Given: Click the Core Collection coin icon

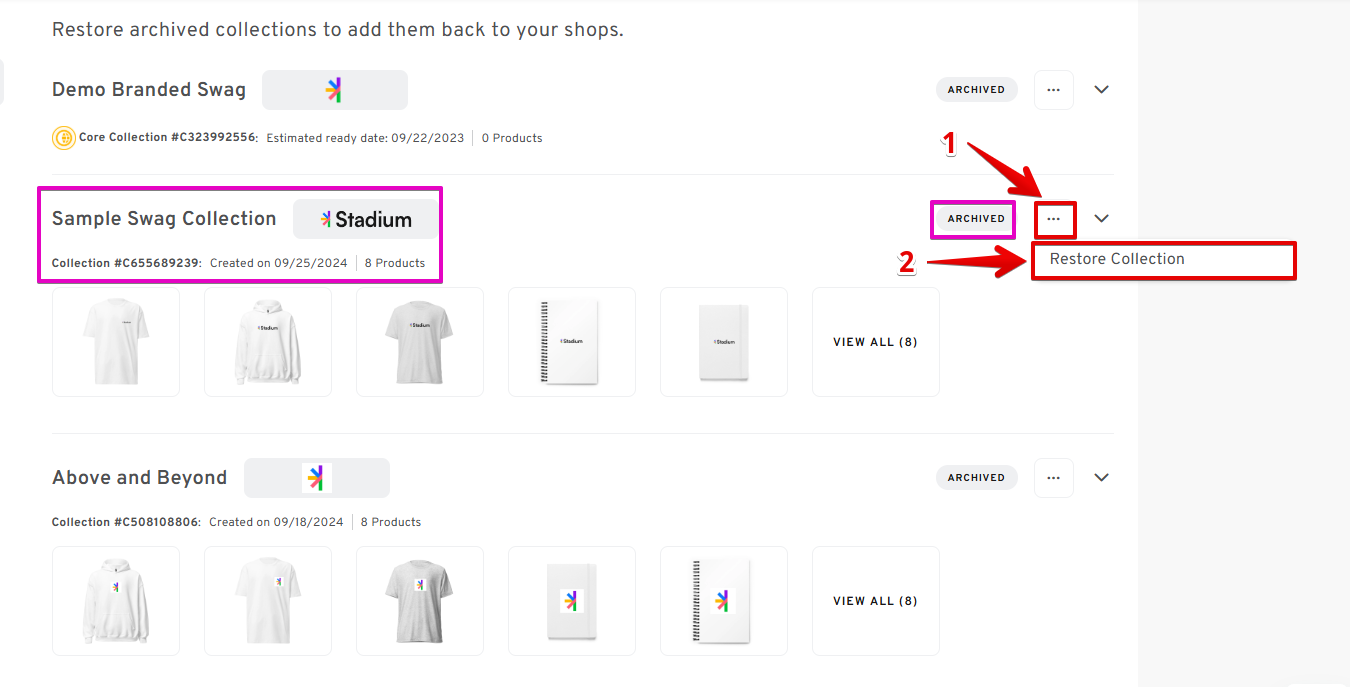Looking at the screenshot, I should click(63, 138).
